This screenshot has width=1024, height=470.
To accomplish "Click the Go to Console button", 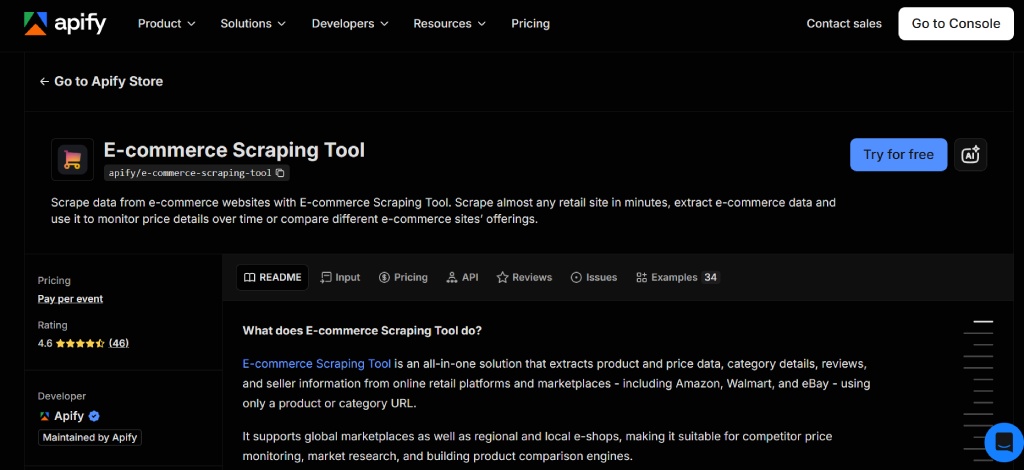I will coord(955,24).
